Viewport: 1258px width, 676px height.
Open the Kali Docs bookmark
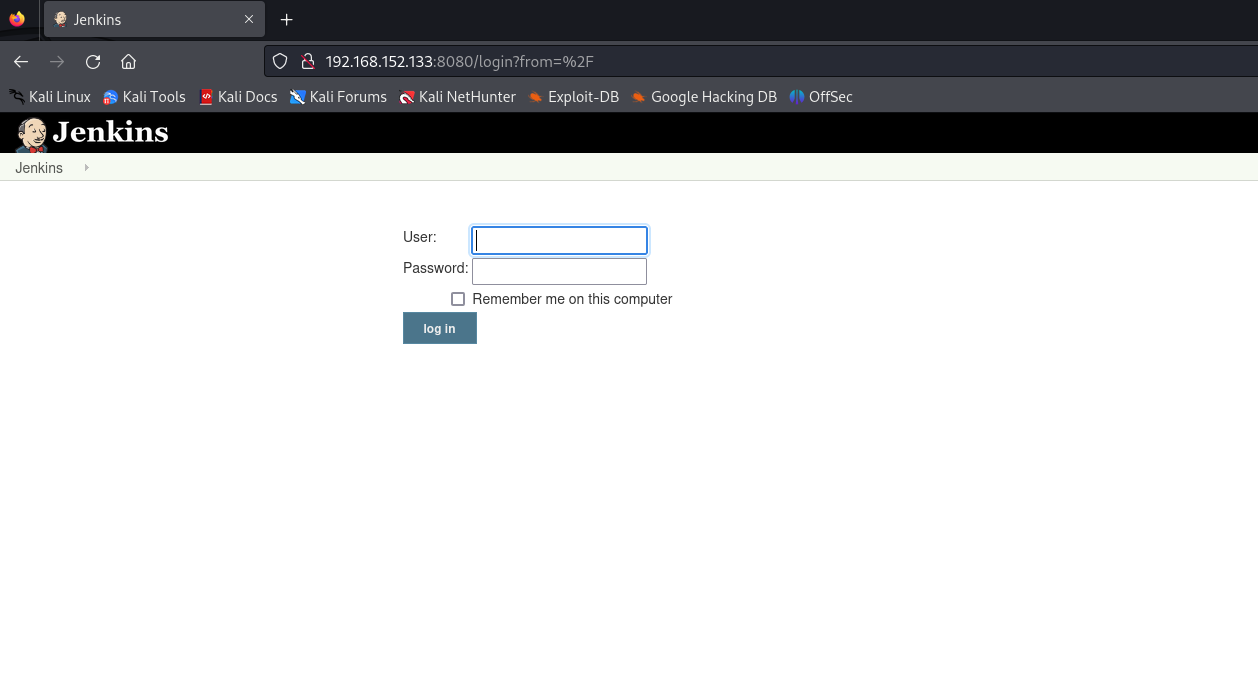(x=238, y=97)
